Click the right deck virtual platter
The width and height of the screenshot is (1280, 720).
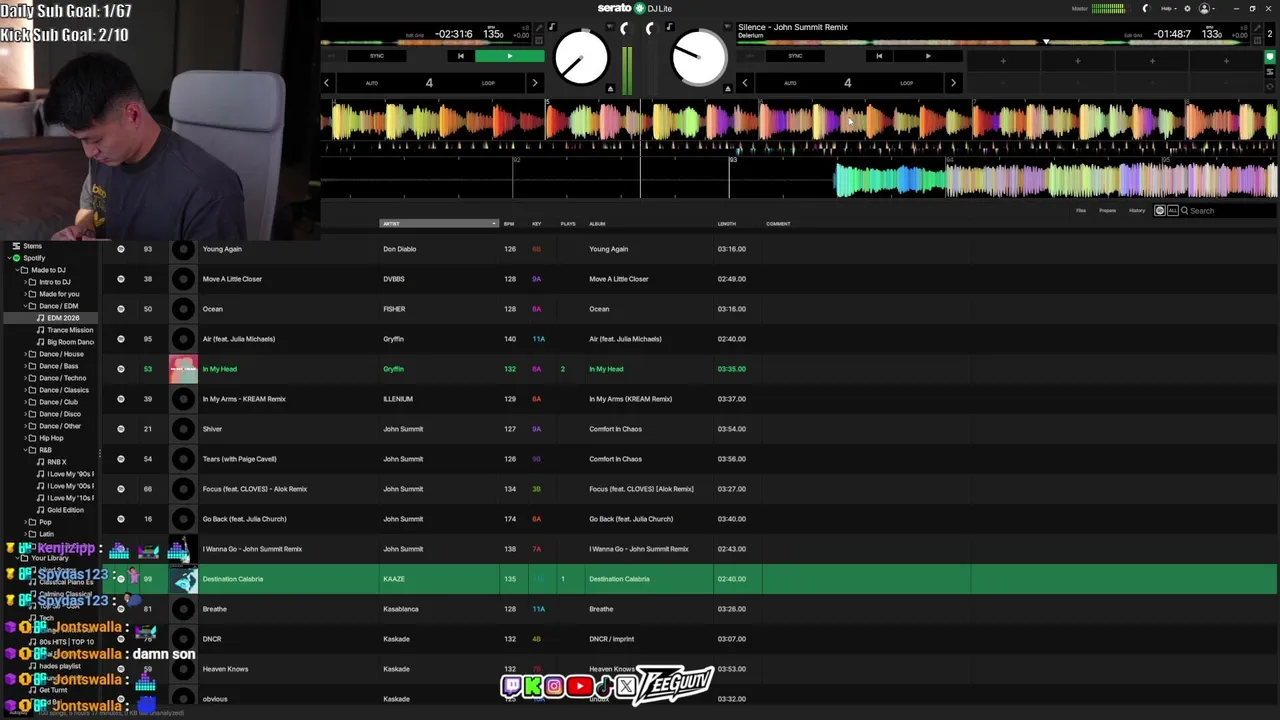(699, 58)
